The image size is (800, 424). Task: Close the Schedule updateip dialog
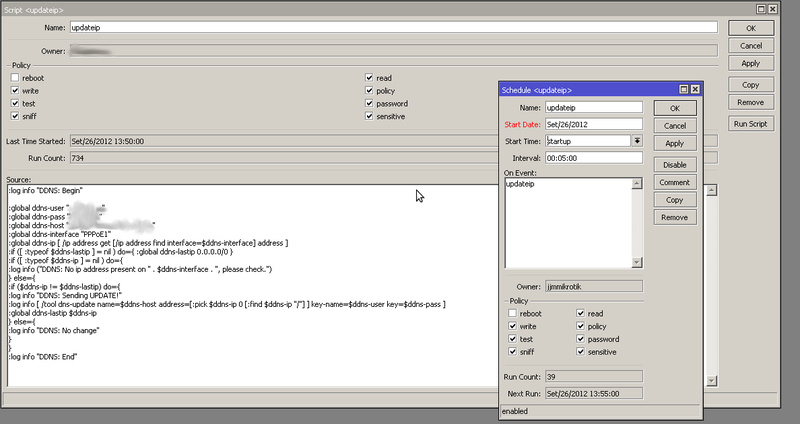(x=695, y=89)
